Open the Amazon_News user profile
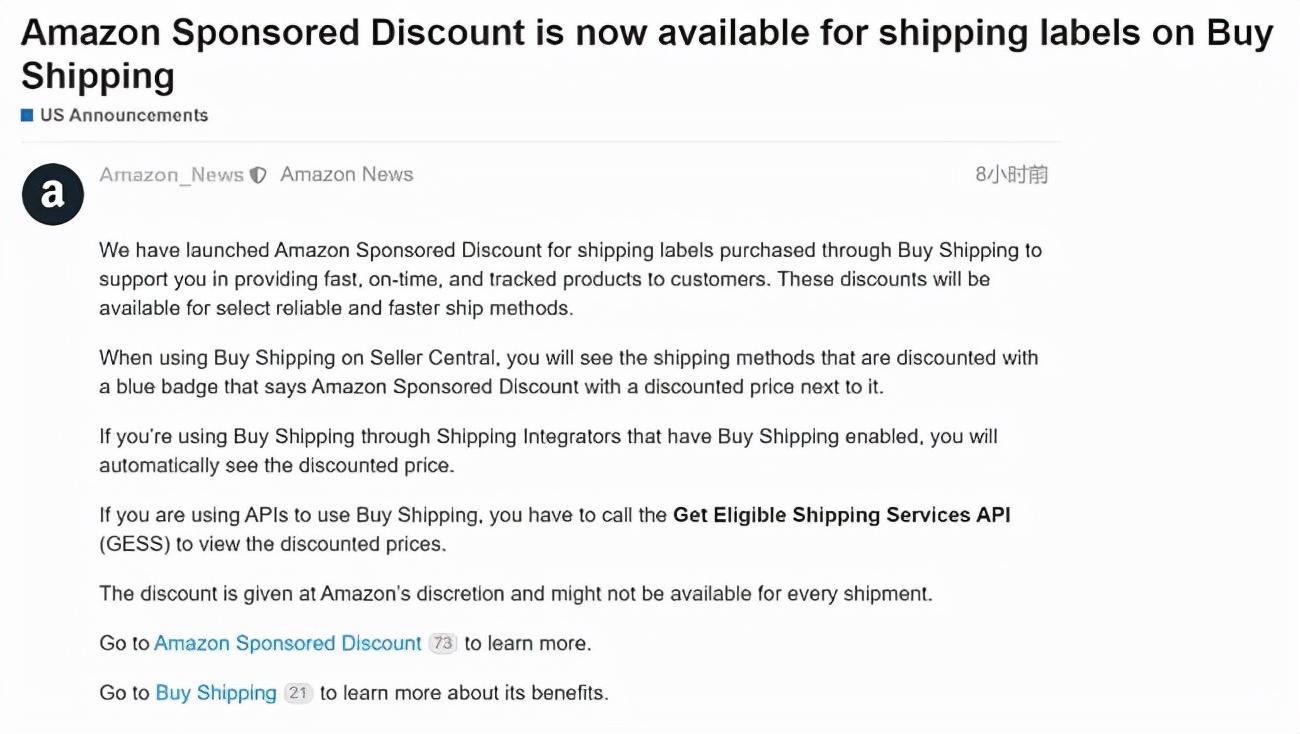This screenshot has height=734, width=1300. point(171,175)
